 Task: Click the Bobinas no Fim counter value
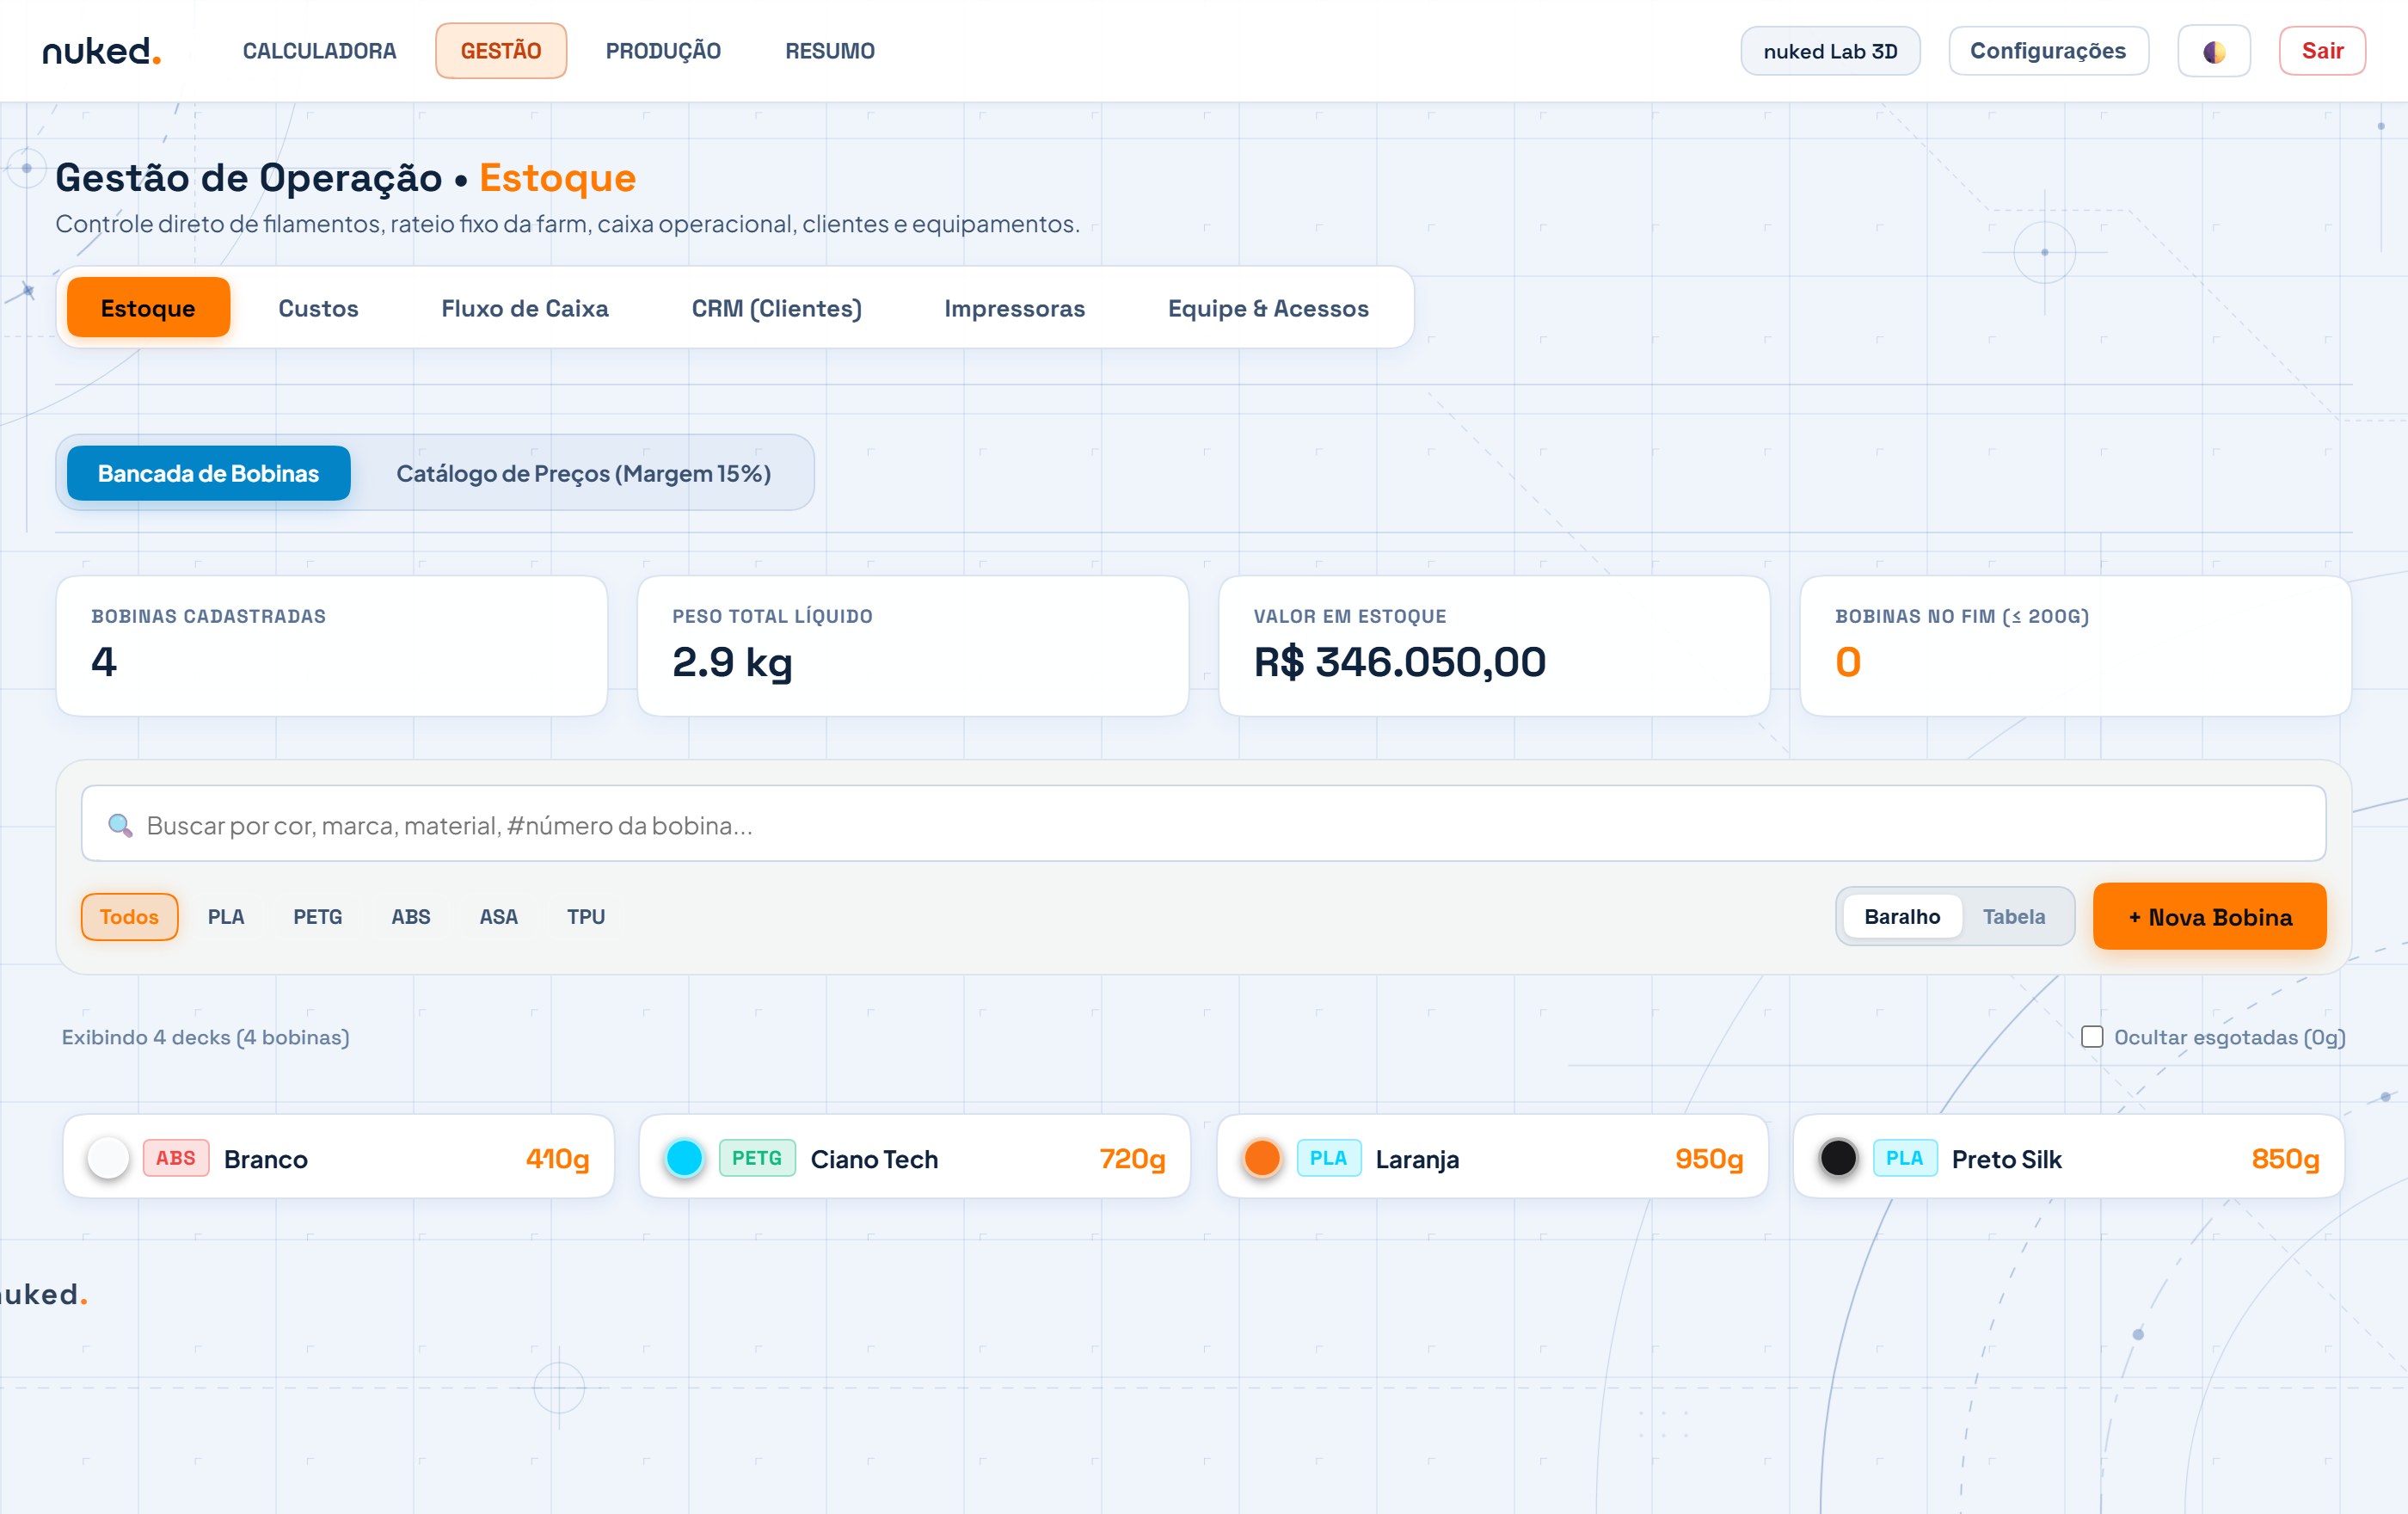1848,662
